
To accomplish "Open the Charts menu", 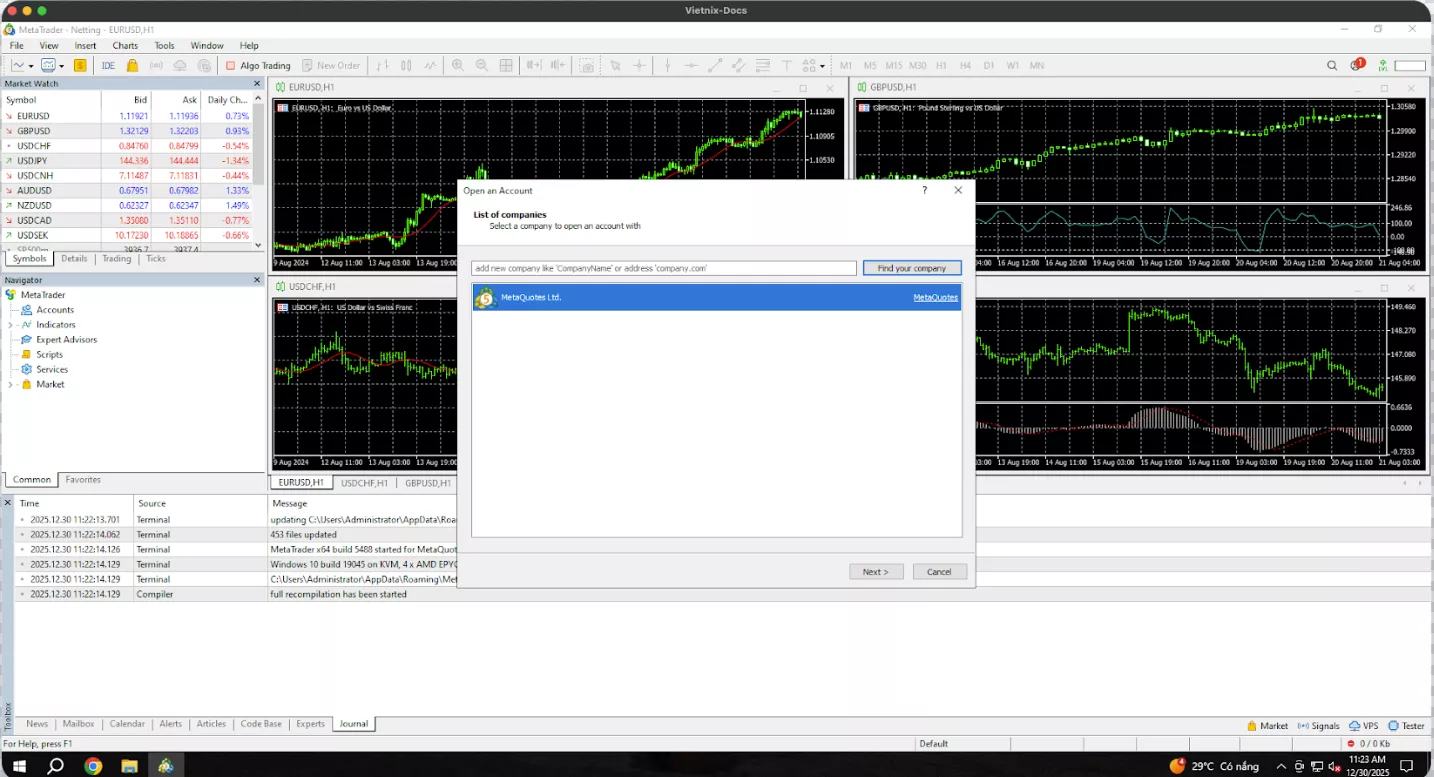I will tap(125, 46).
